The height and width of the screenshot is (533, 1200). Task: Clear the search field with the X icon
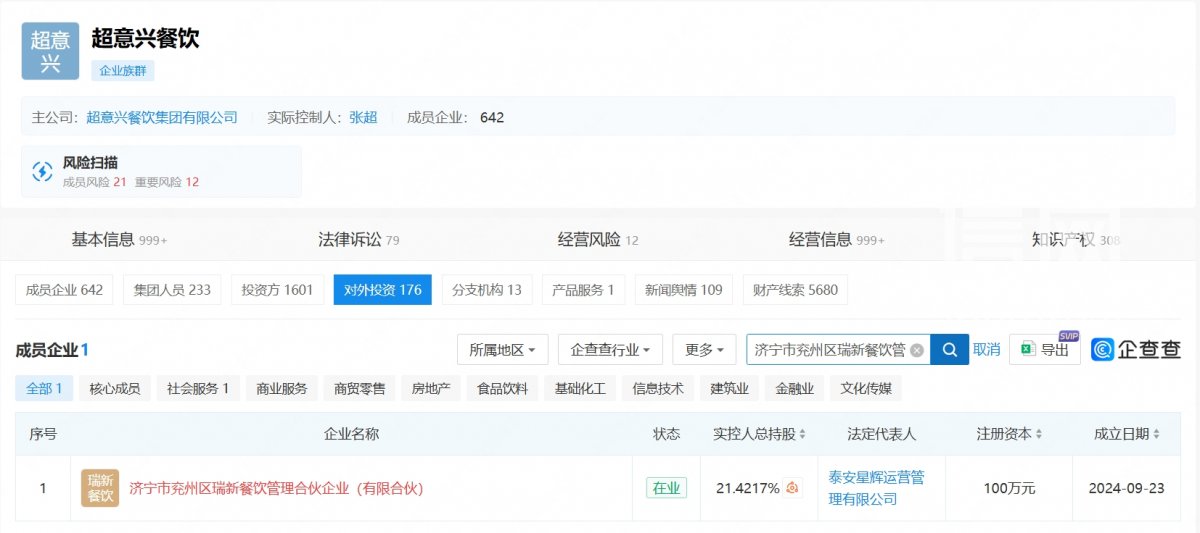[917, 350]
